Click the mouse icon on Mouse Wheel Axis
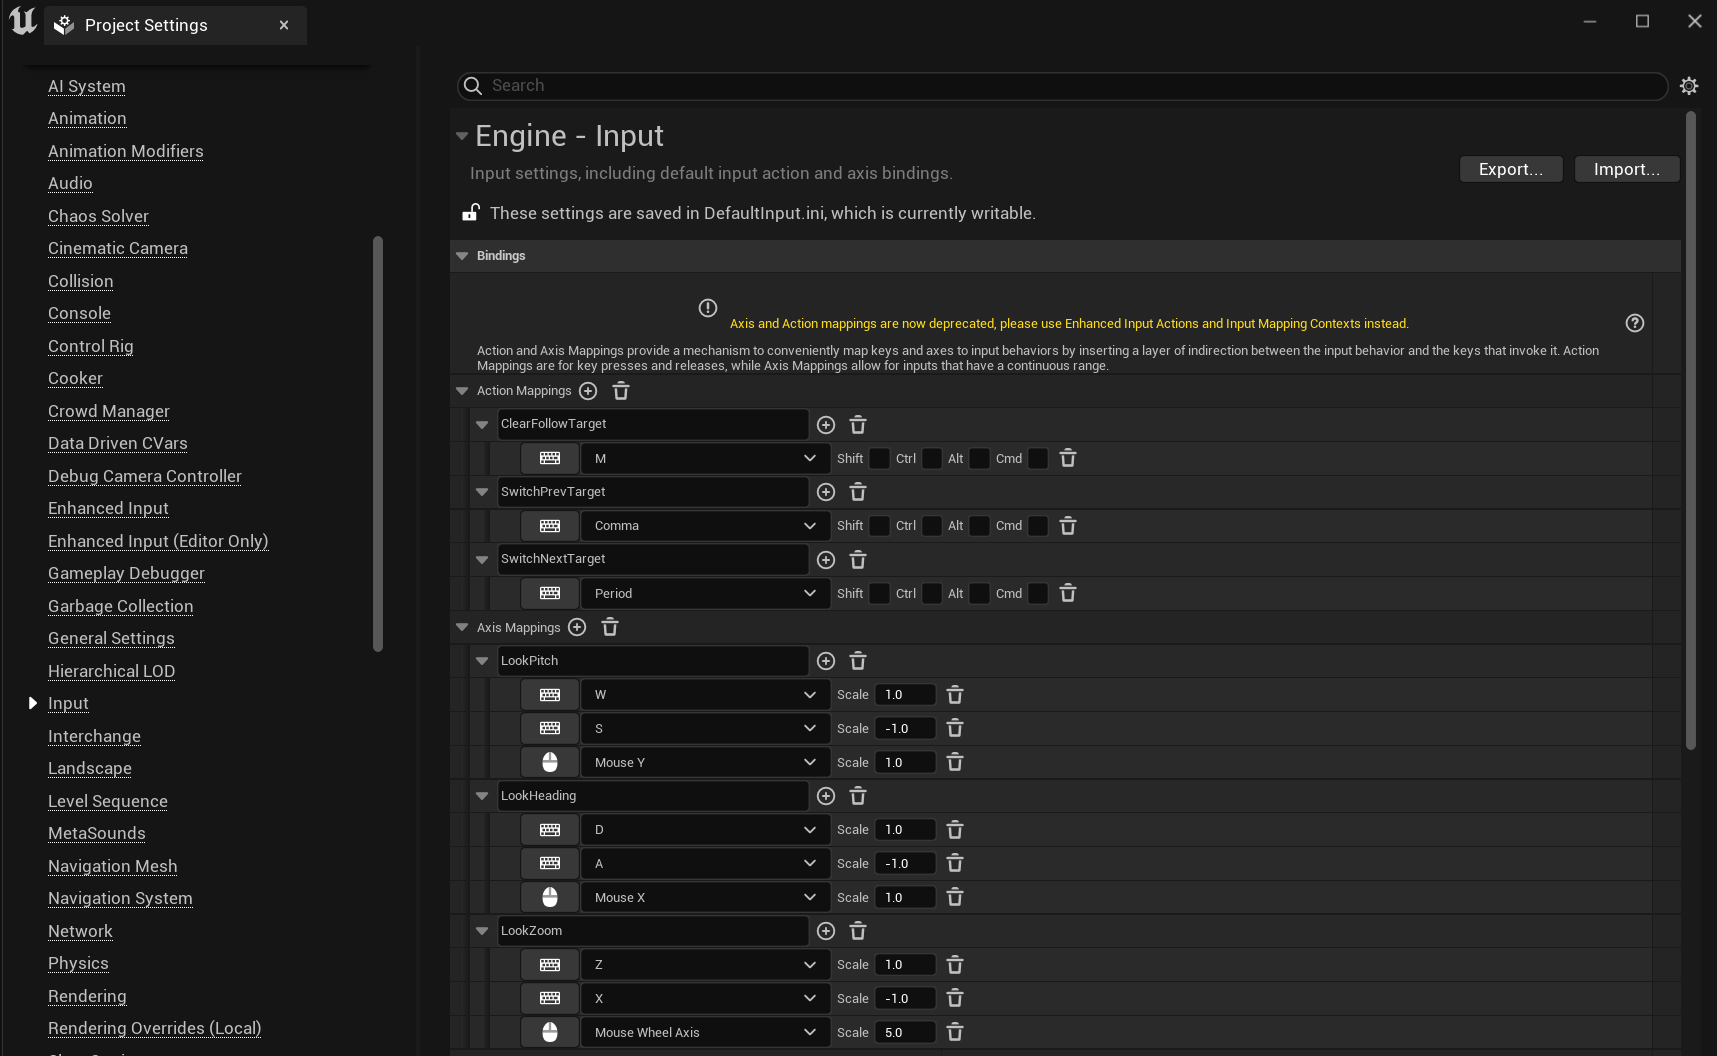The width and height of the screenshot is (1717, 1056). 549,1031
